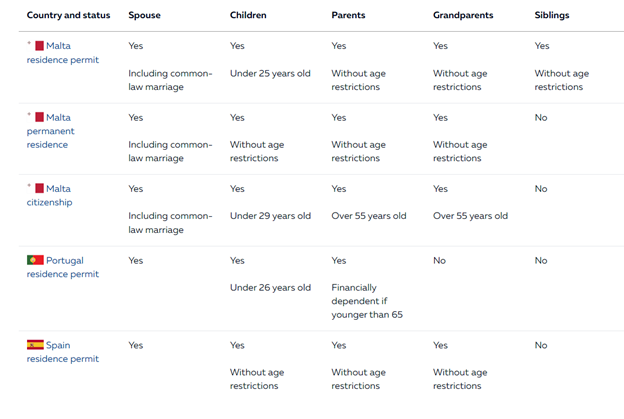Click the Malta flag icon beside permanent residence
The image size is (624, 419).
[39, 117]
